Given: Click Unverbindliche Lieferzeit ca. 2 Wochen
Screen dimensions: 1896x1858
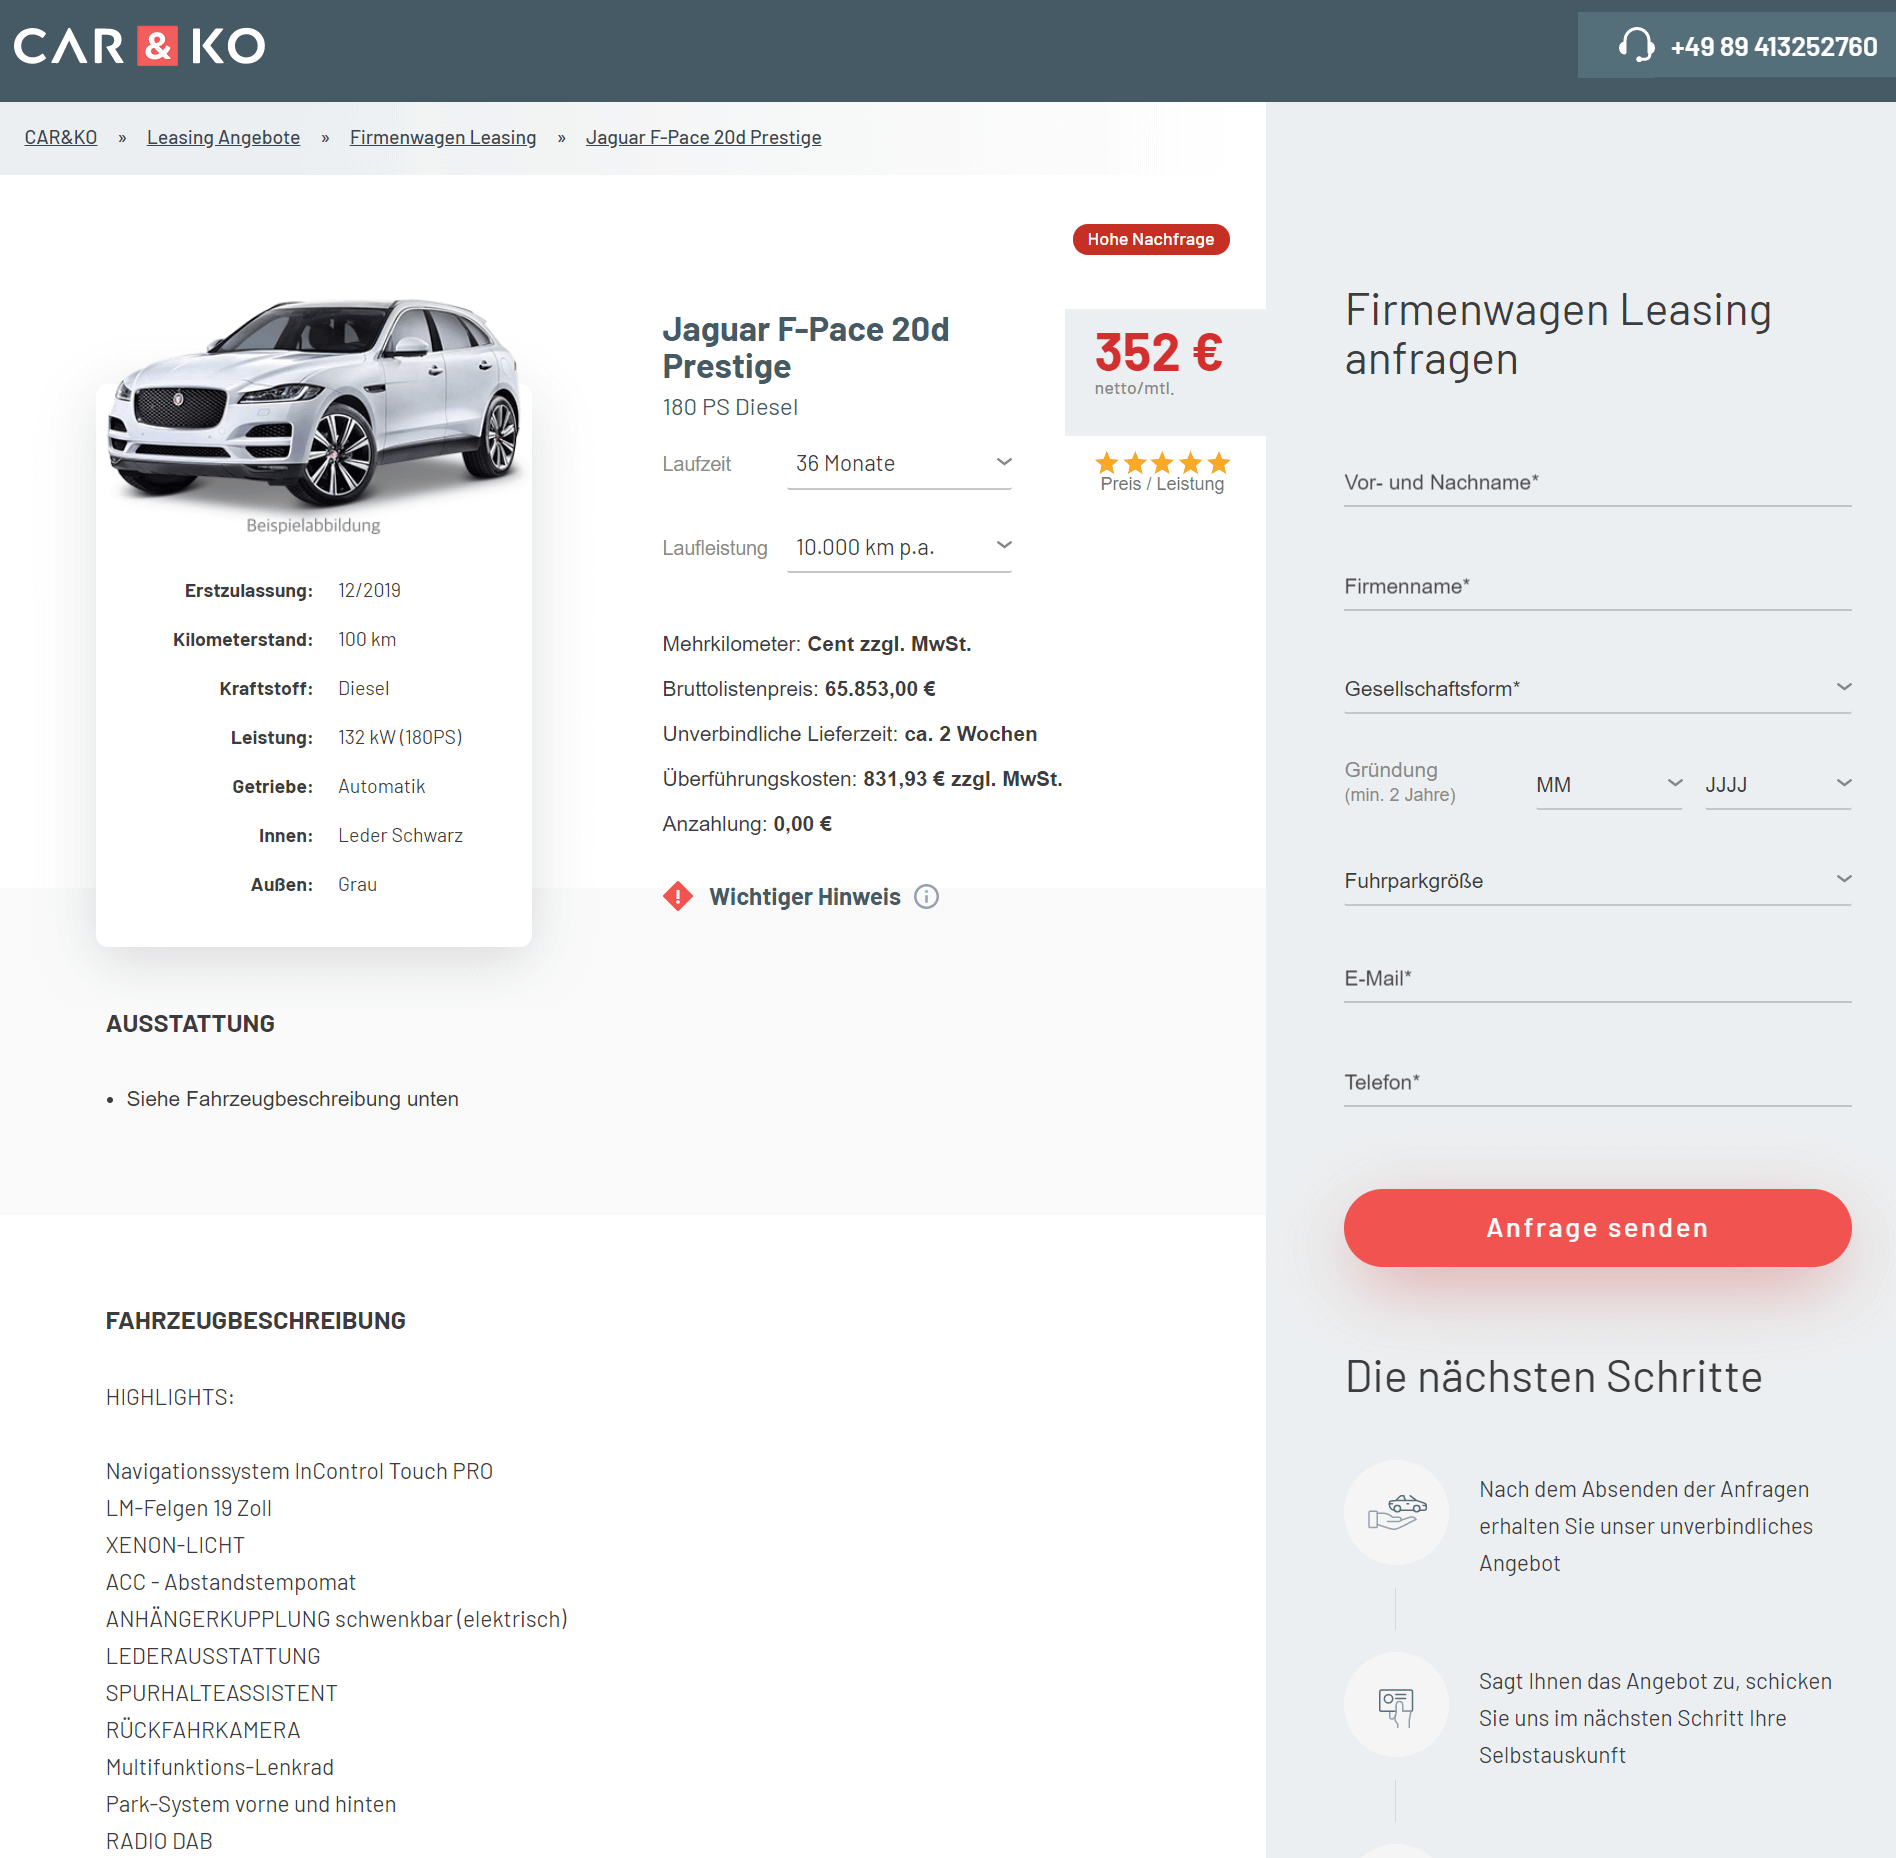Looking at the screenshot, I should (849, 734).
